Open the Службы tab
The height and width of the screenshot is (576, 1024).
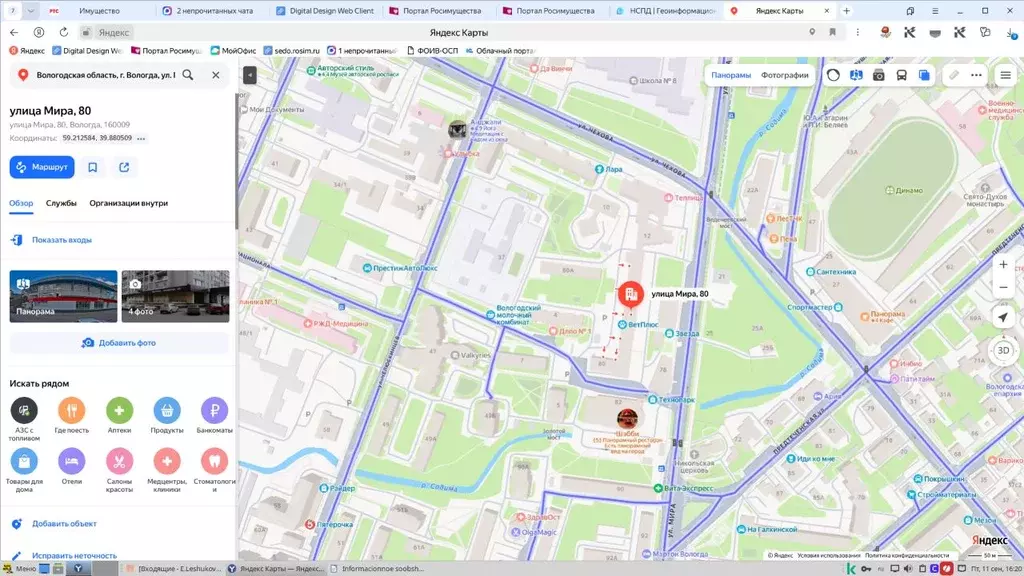point(61,203)
